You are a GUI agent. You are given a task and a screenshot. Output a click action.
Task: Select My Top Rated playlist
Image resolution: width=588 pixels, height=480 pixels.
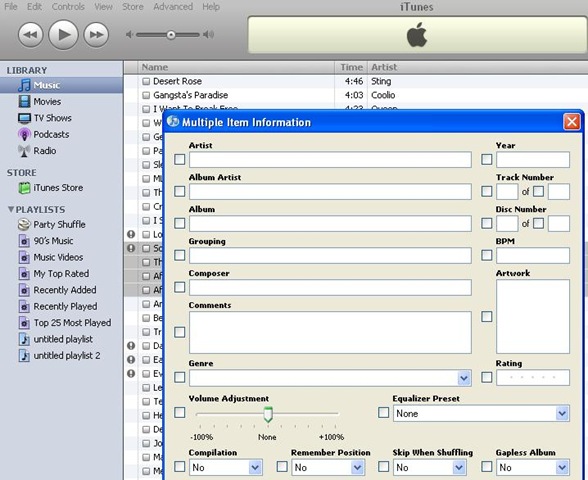61,273
